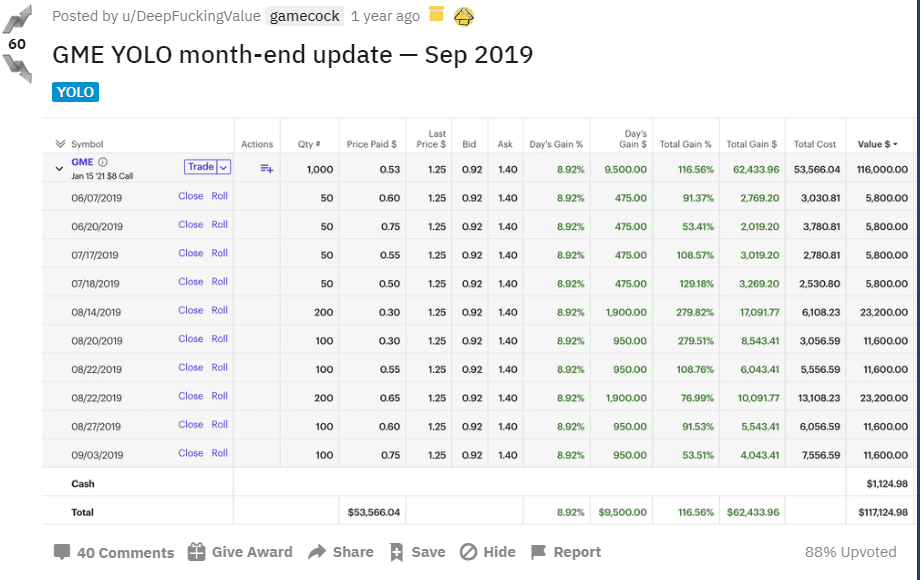Upvote the GME YOLO post
The width and height of the screenshot is (920, 580).
(17, 19)
